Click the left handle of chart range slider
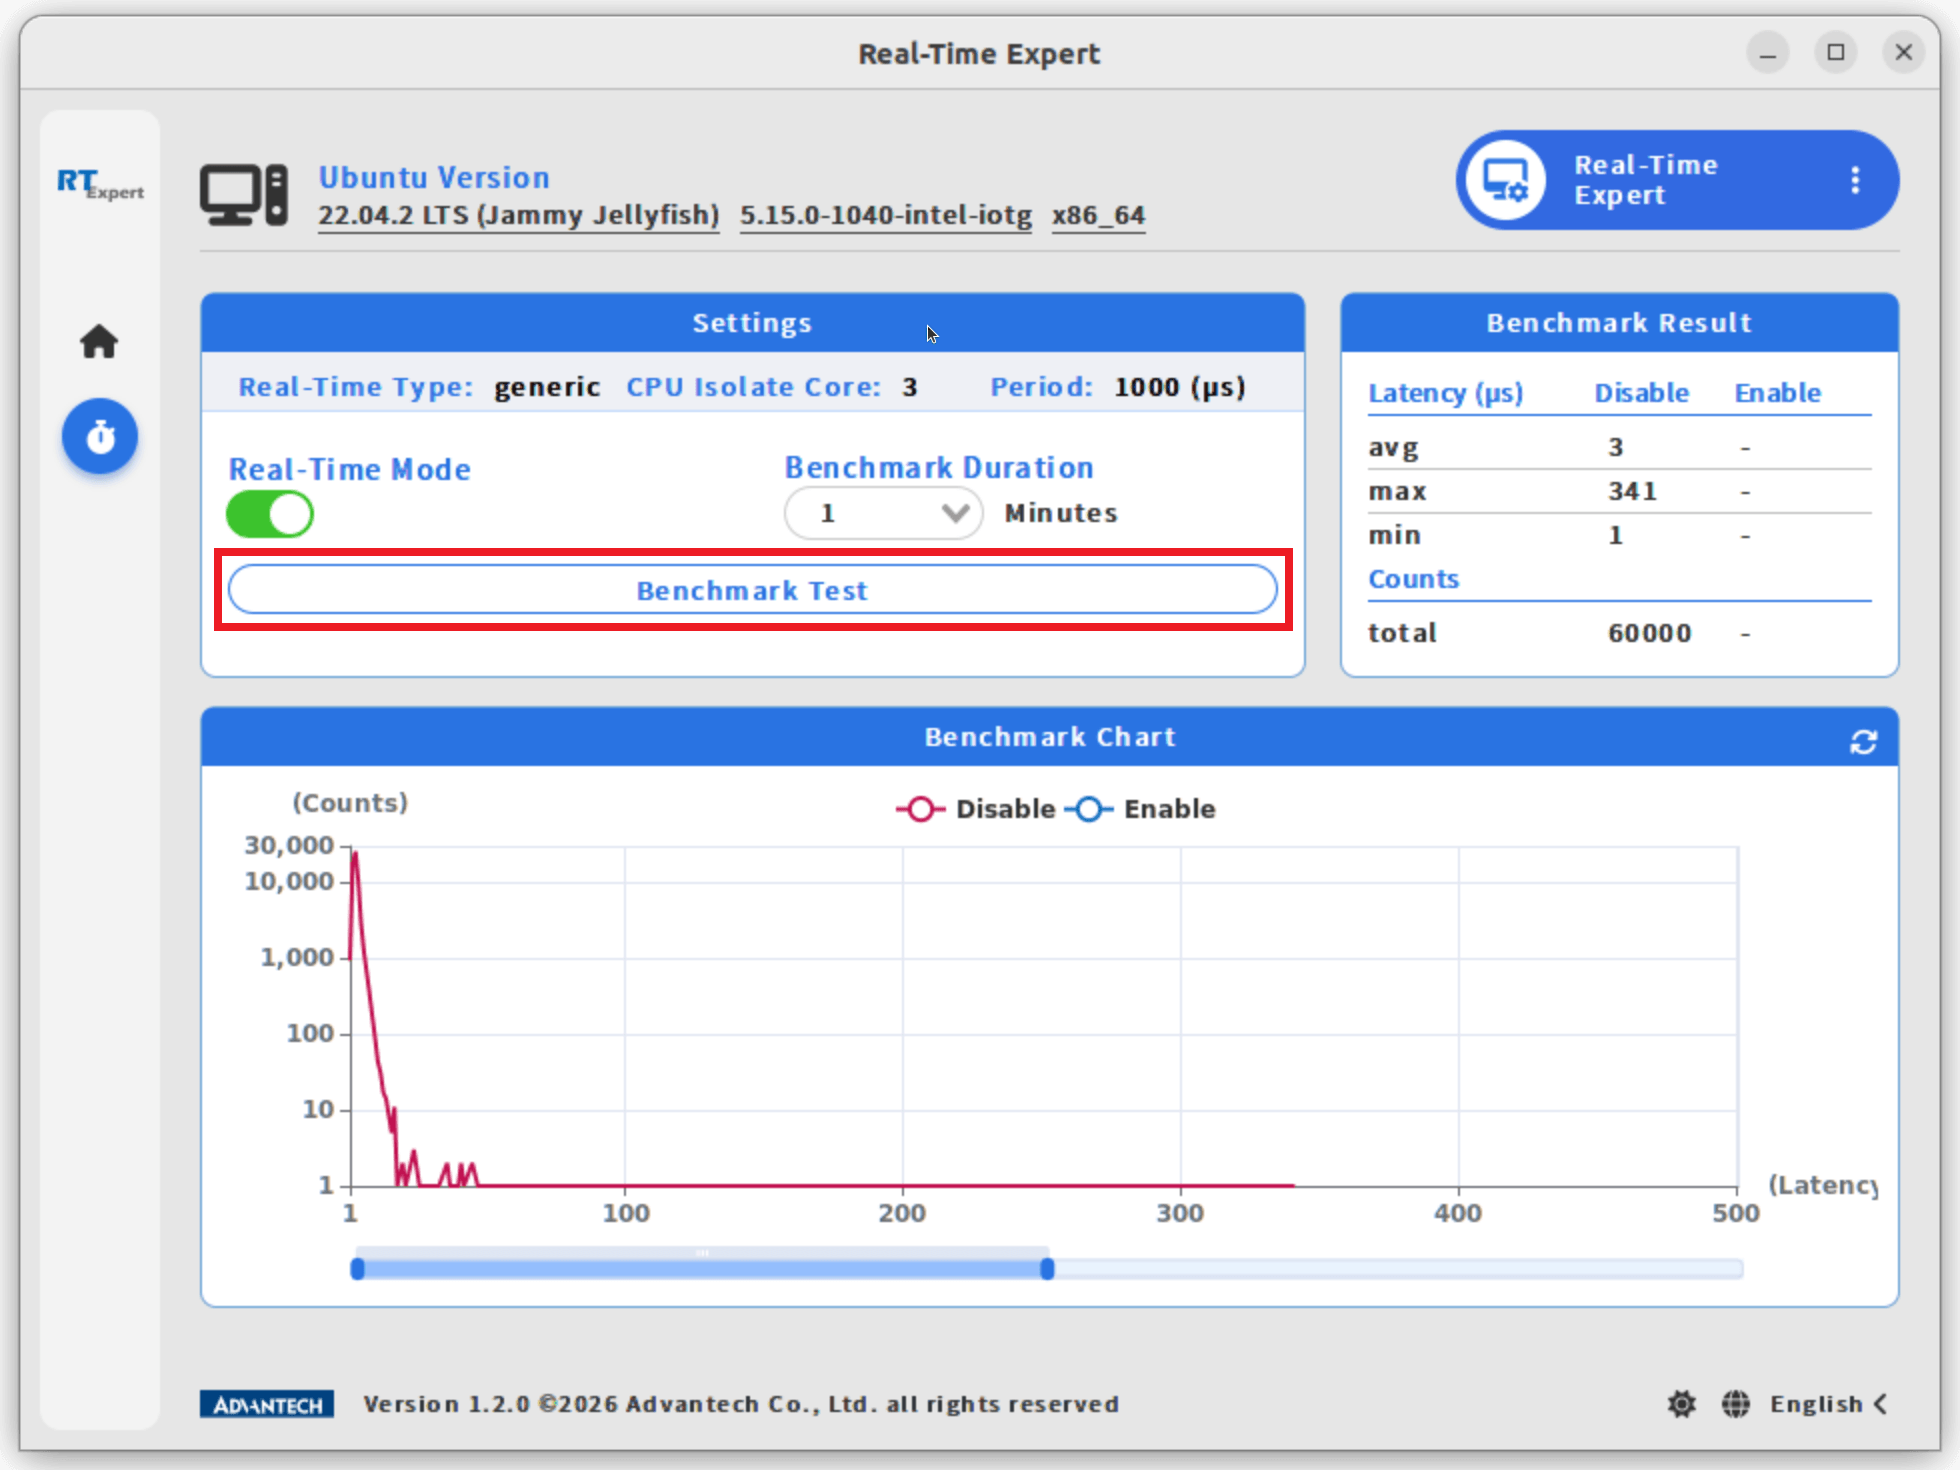Viewport: 1960px width, 1470px height. click(357, 1269)
